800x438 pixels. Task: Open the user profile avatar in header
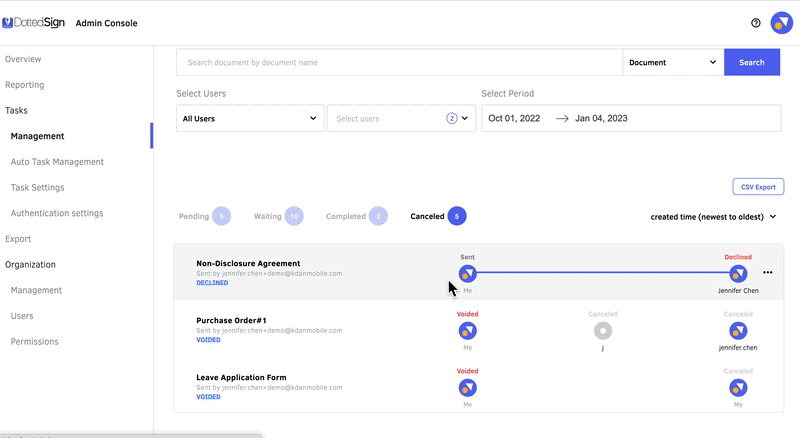point(781,23)
